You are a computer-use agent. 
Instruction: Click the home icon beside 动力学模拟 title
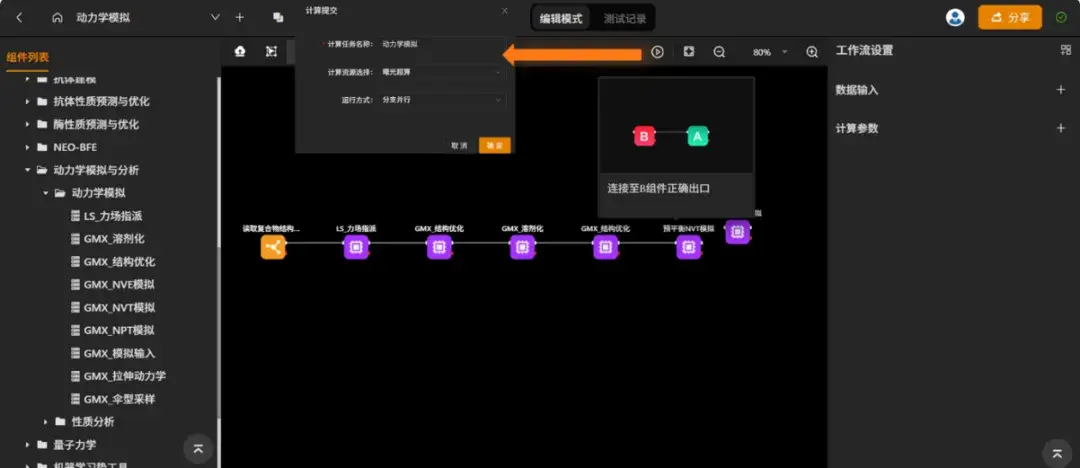pos(57,18)
